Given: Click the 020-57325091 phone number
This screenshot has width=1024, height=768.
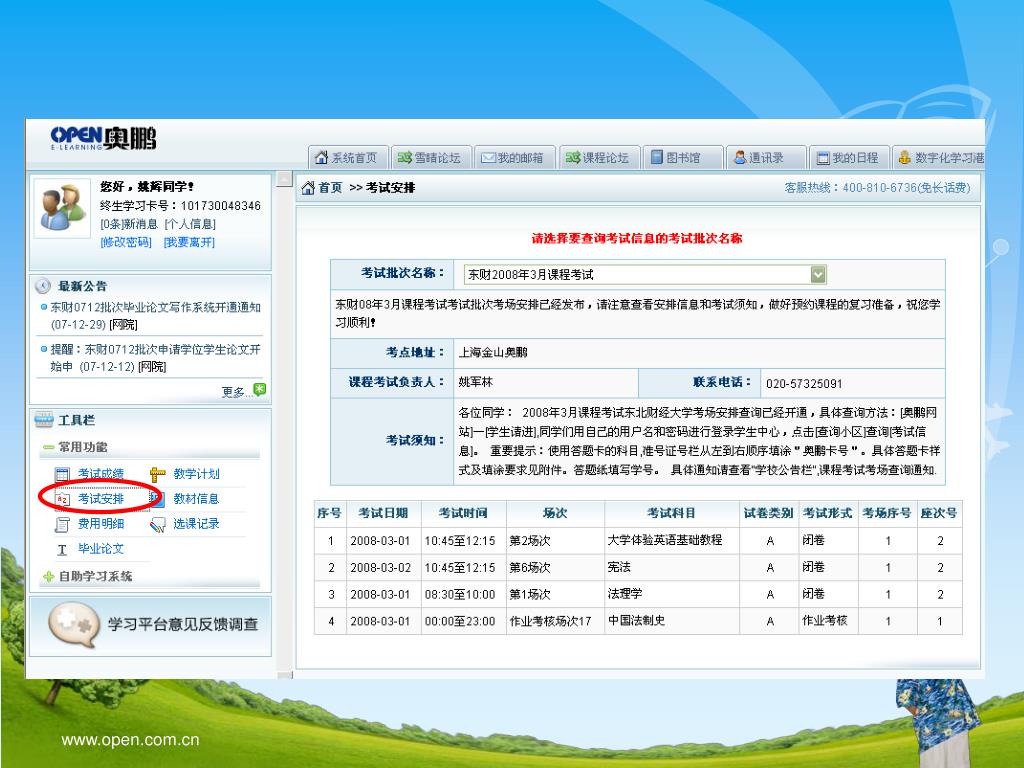Looking at the screenshot, I should [x=804, y=383].
